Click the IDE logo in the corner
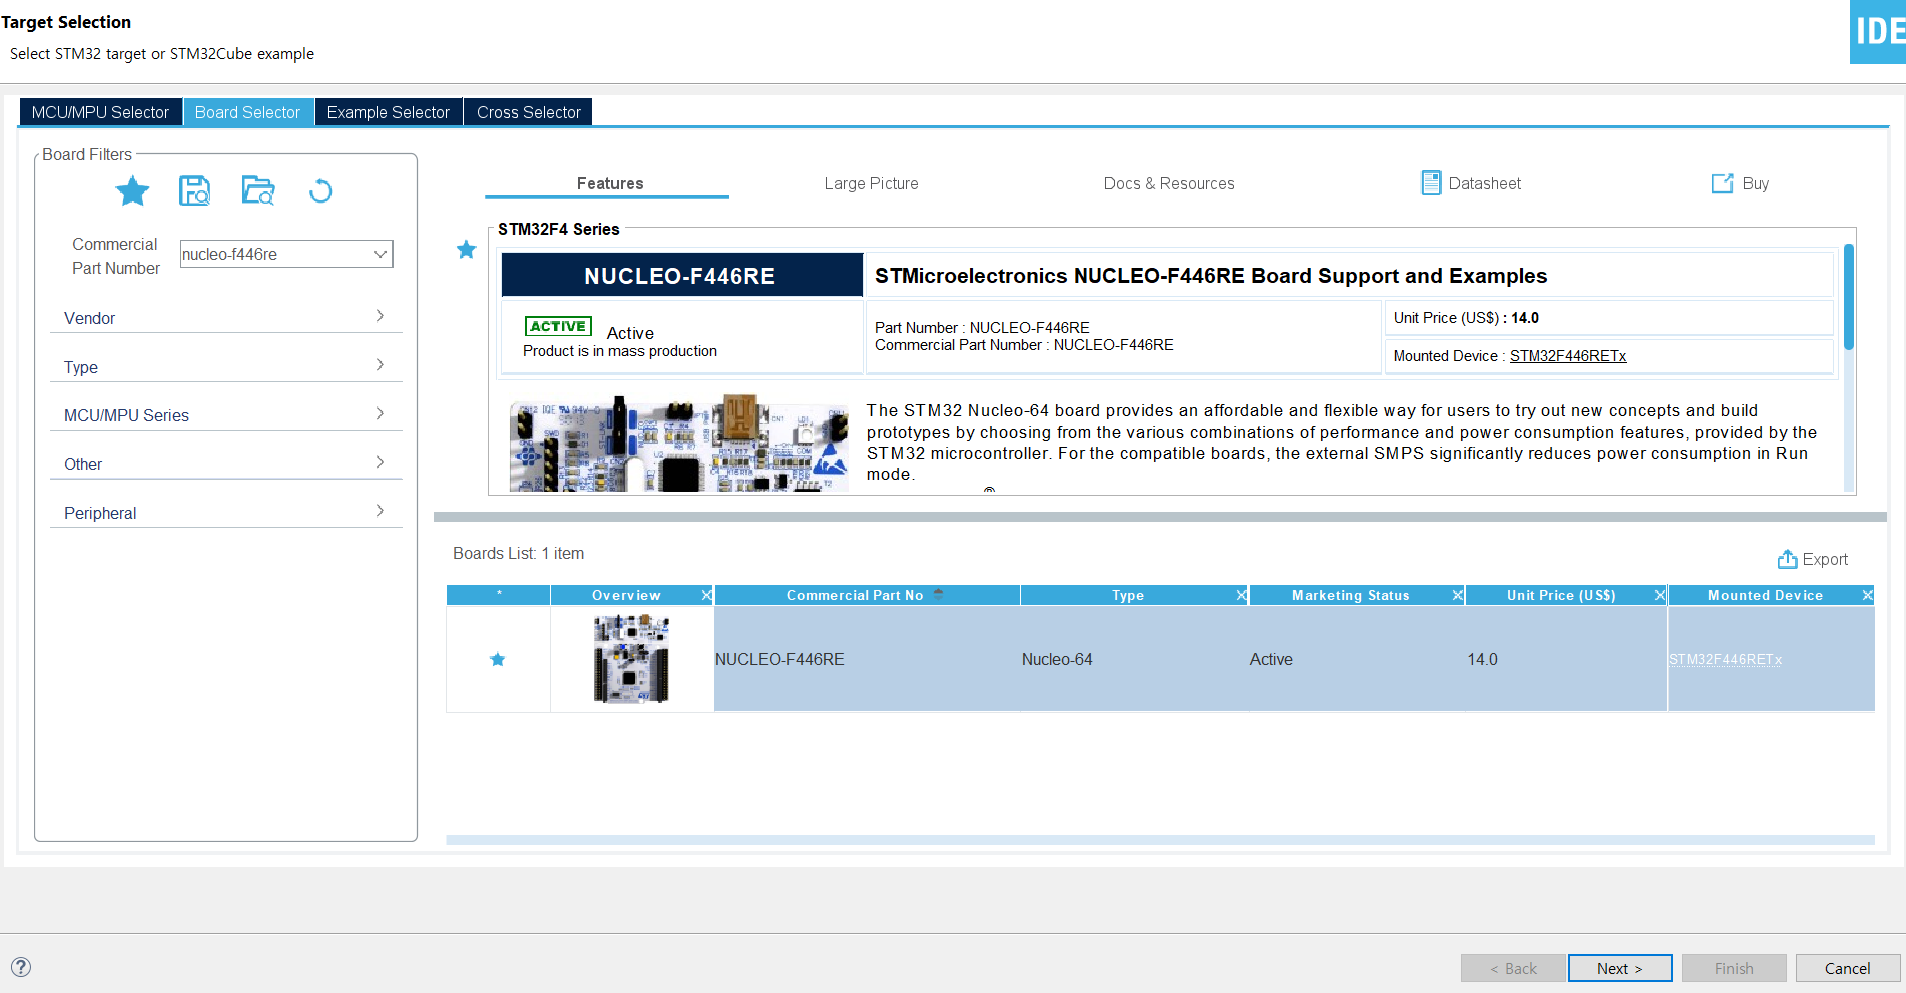 tap(1878, 32)
